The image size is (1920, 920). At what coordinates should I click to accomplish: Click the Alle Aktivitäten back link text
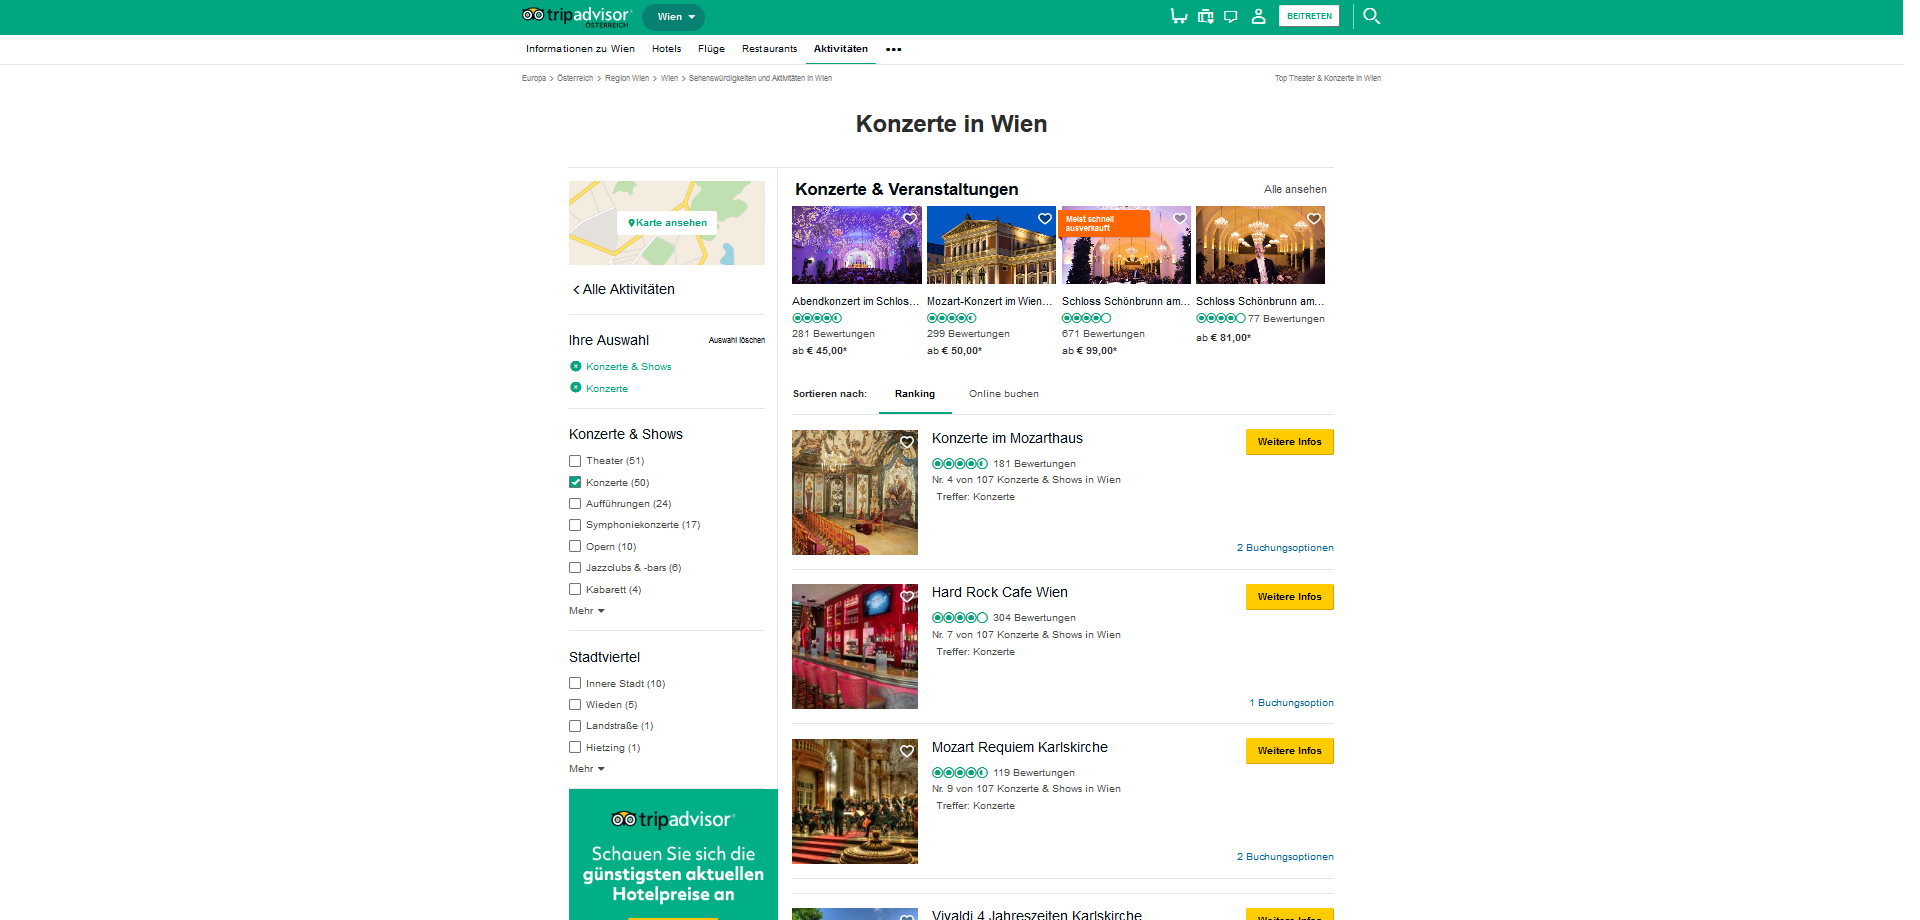629,289
